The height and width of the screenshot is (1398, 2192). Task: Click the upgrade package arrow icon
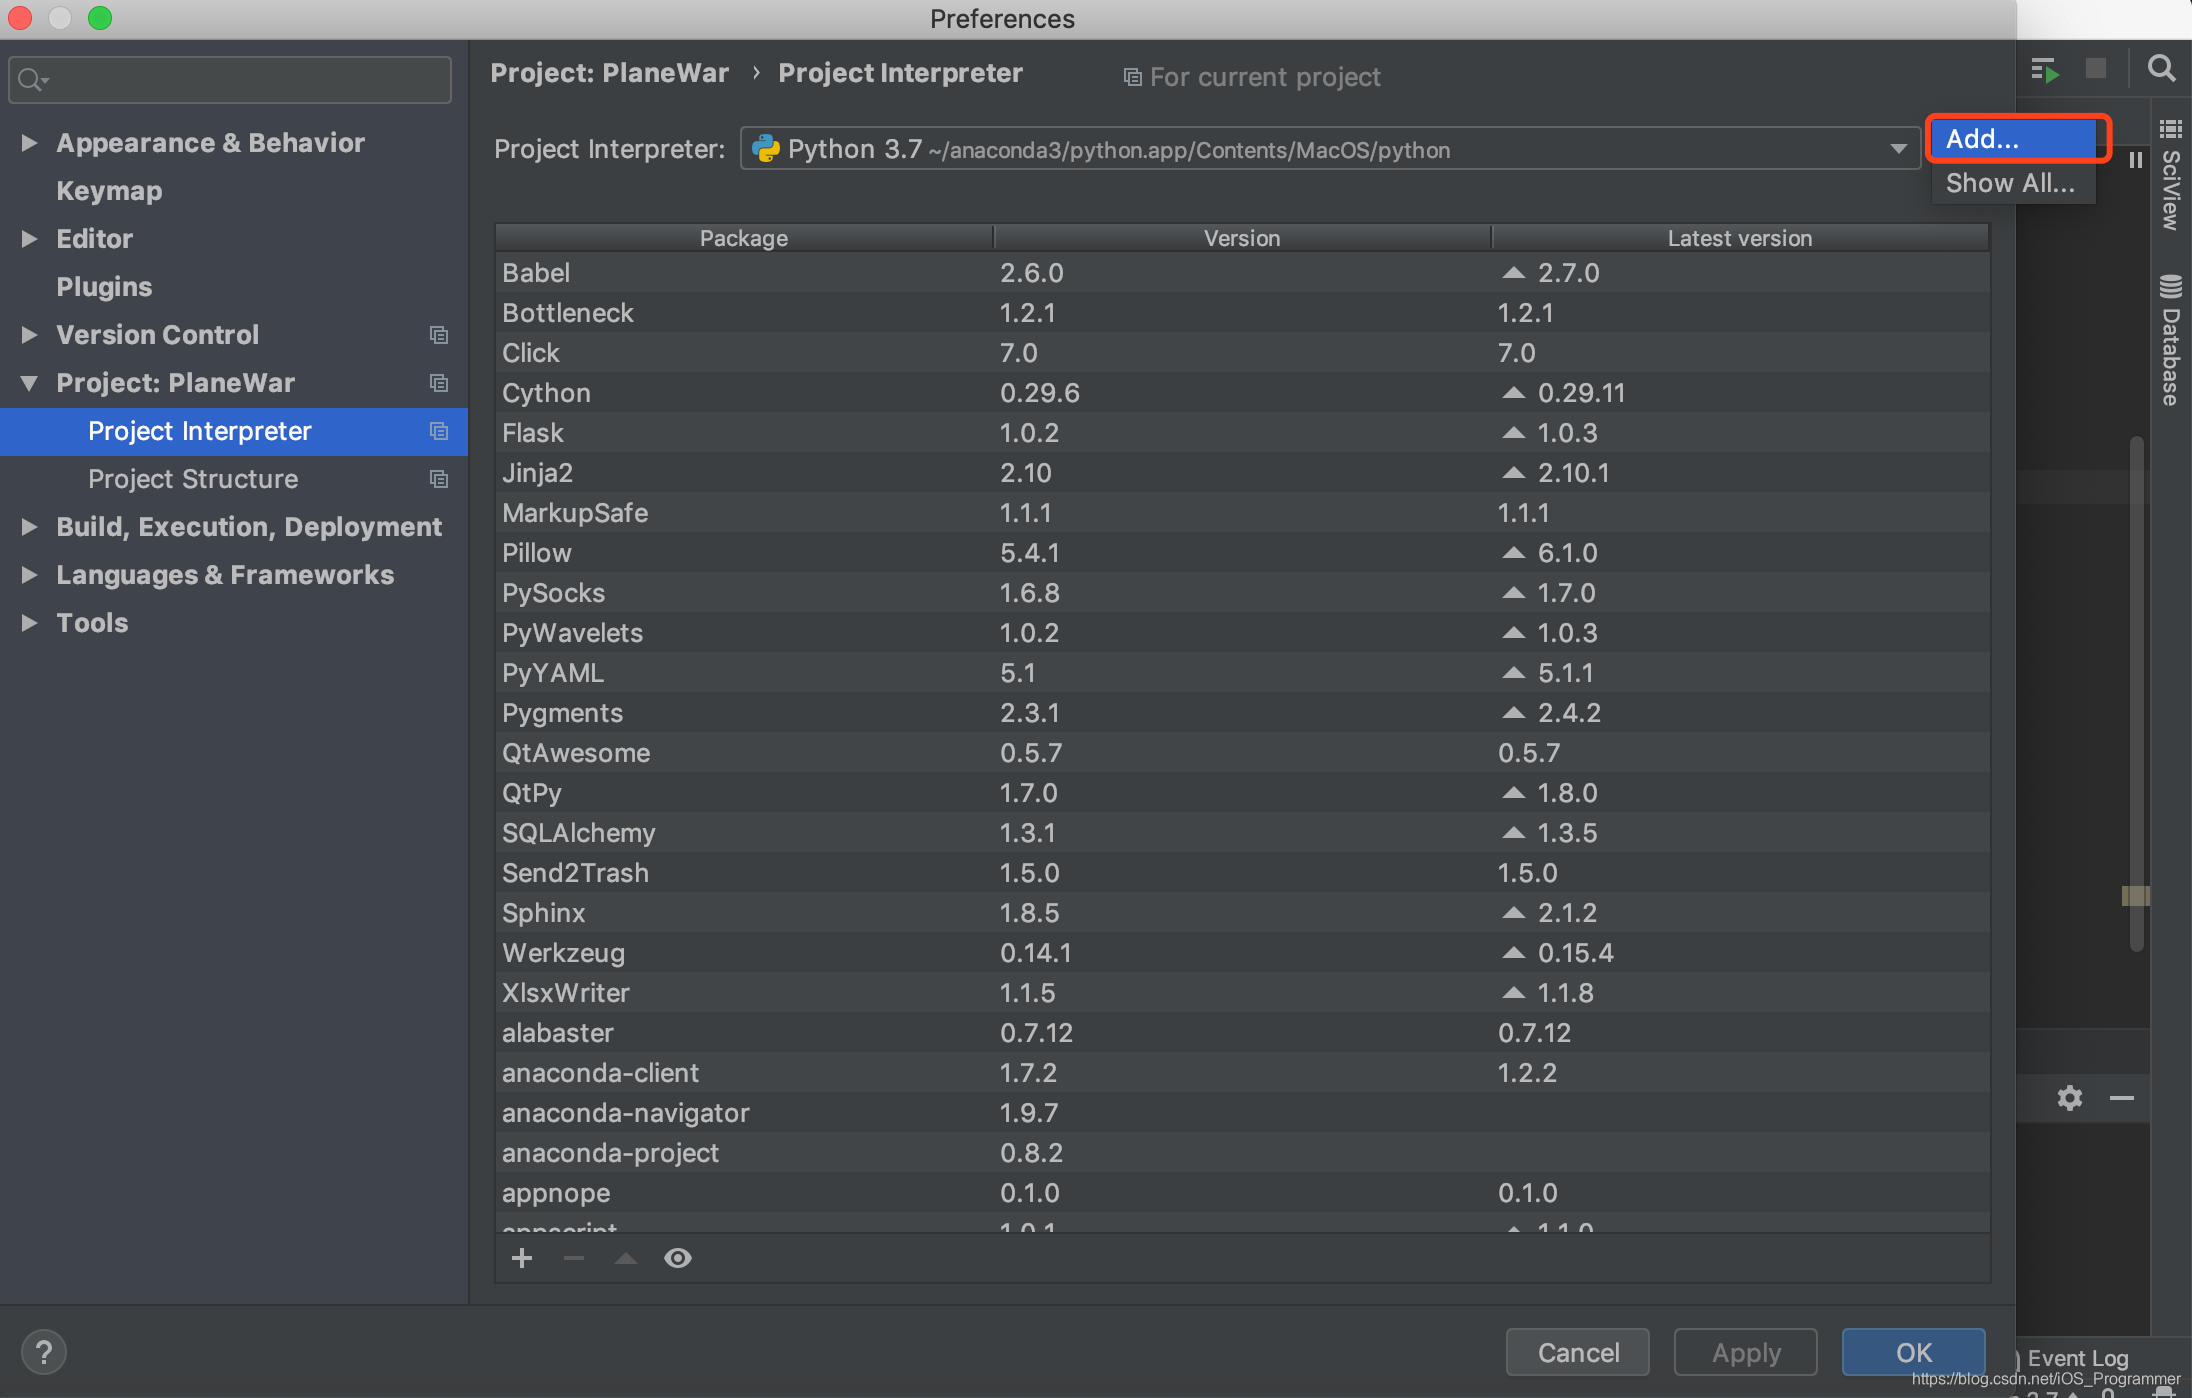pos(626,1258)
